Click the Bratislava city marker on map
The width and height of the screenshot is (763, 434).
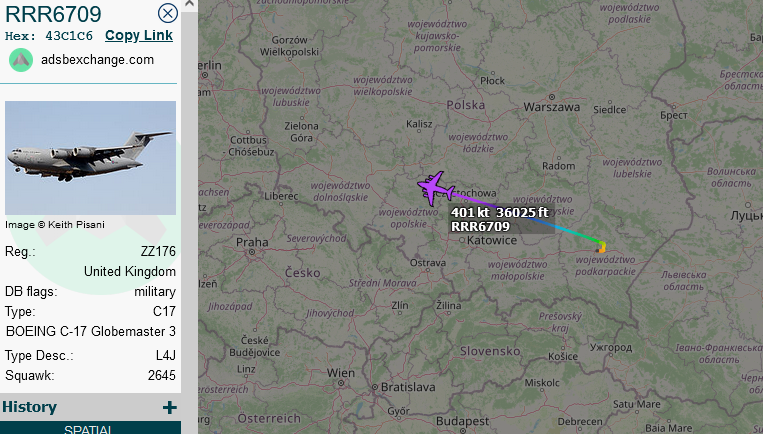pyautogui.click(x=375, y=388)
